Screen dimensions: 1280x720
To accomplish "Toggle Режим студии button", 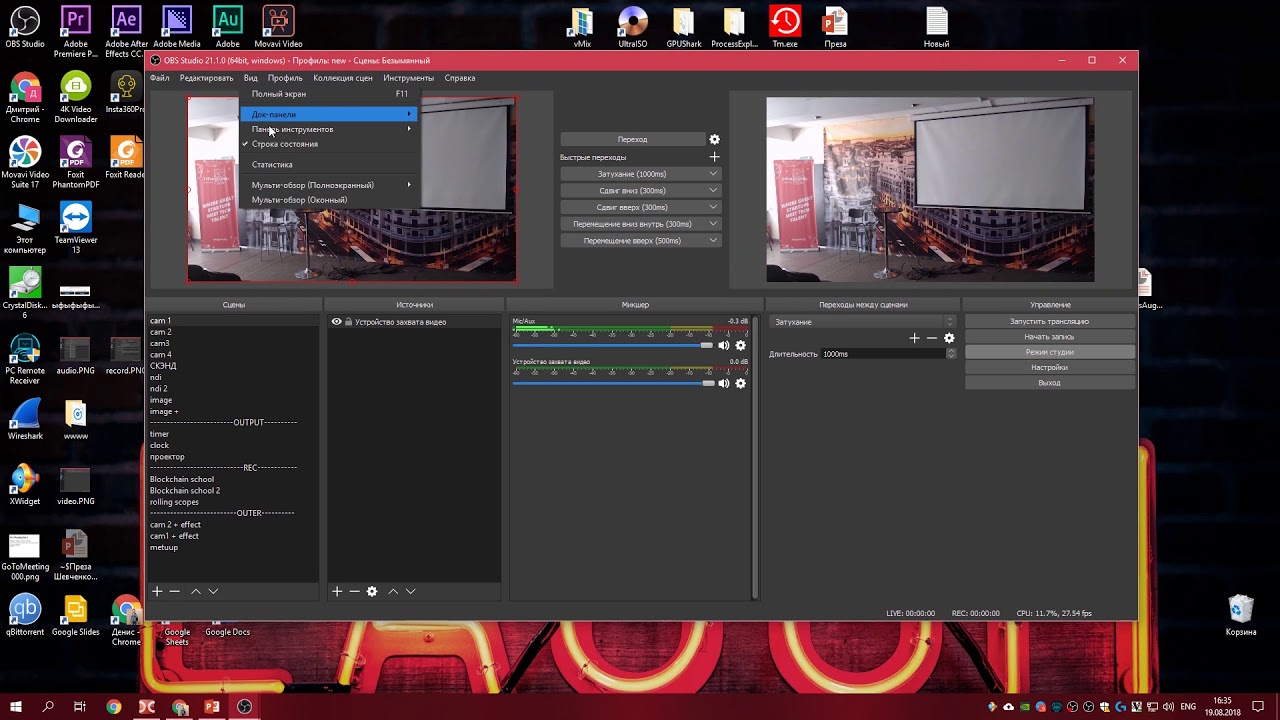I will pos(1050,352).
